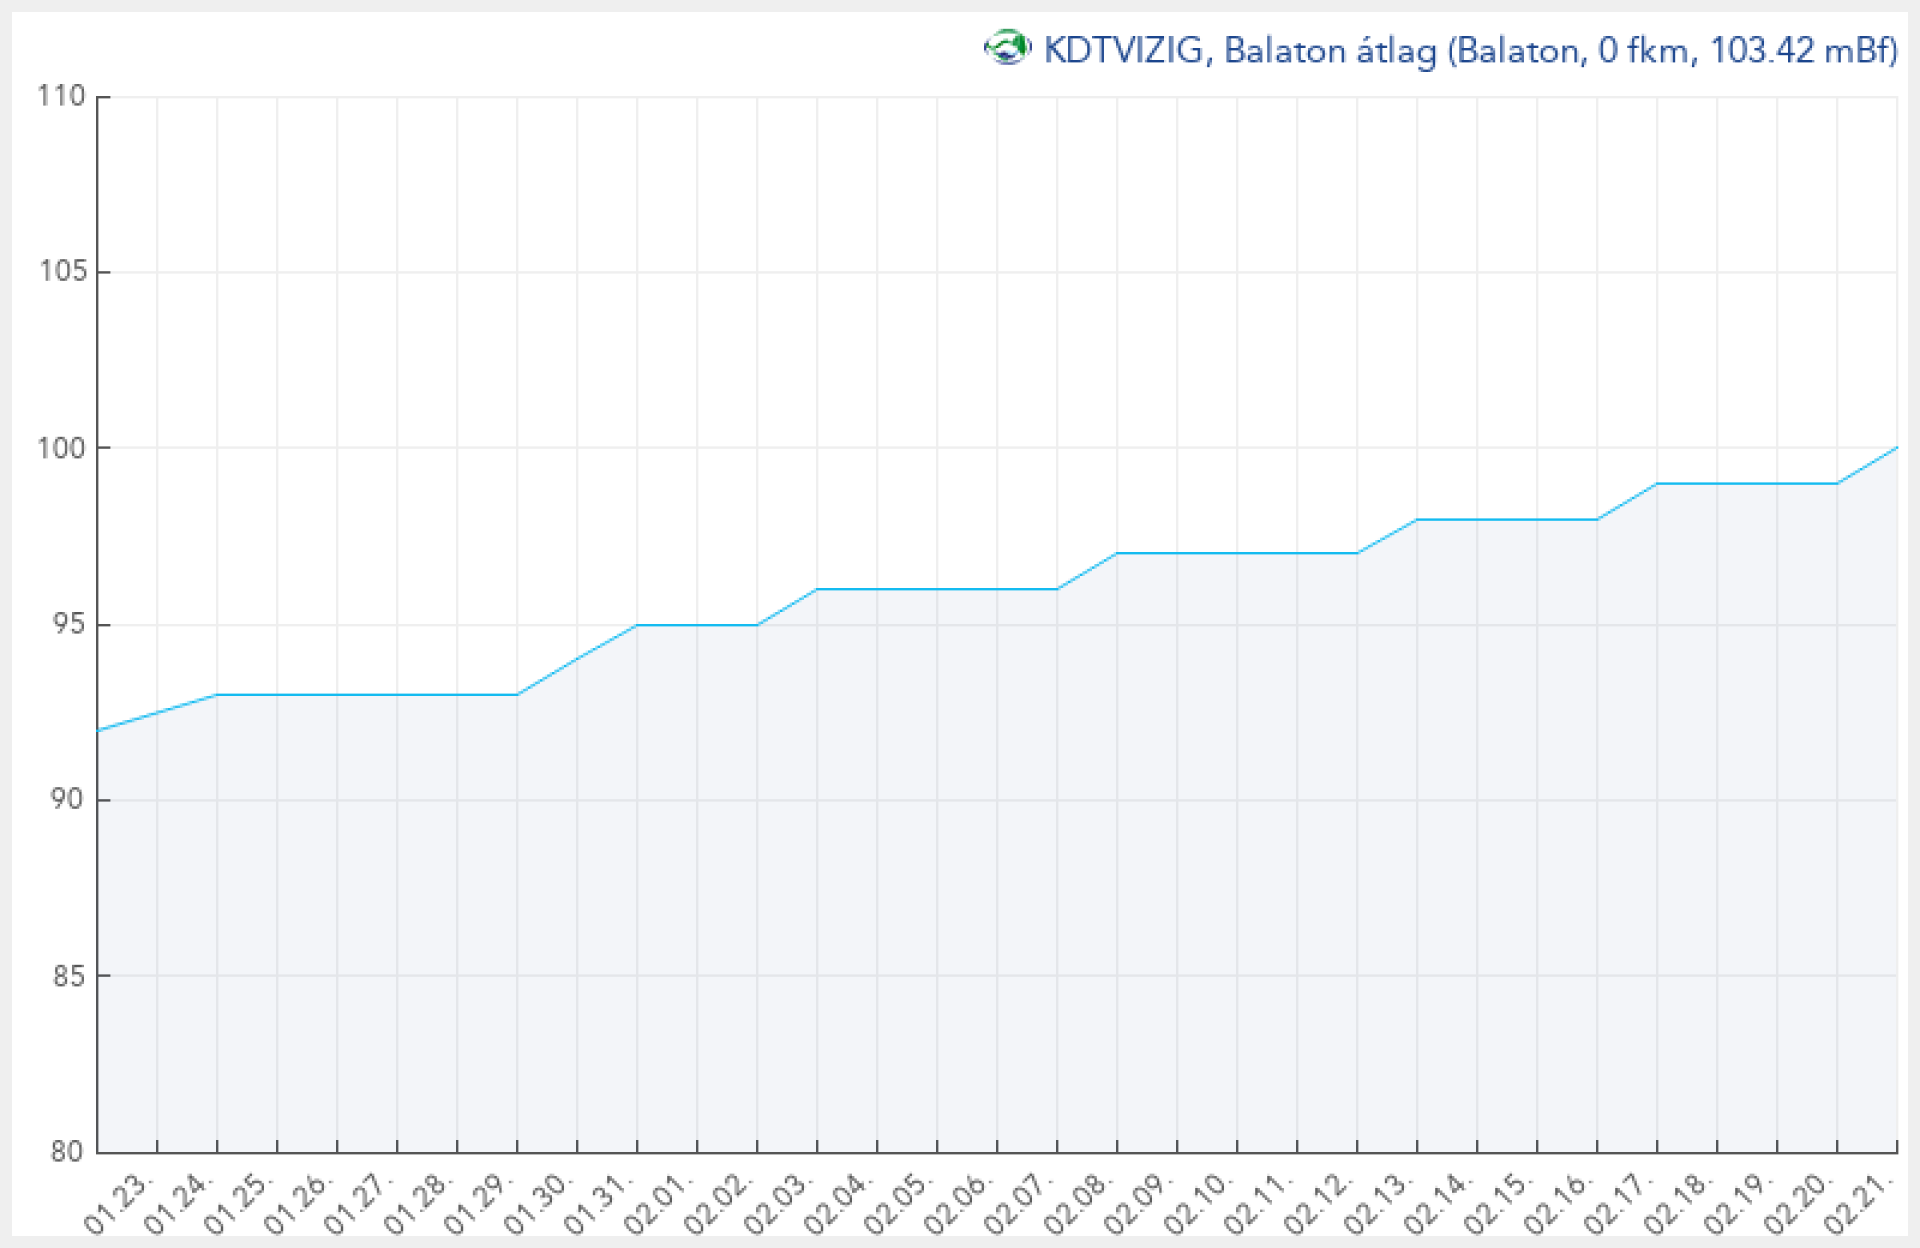Click the x-axis date label 02.01.
Viewport: 1920px width, 1248px height.
[x=658, y=1204]
